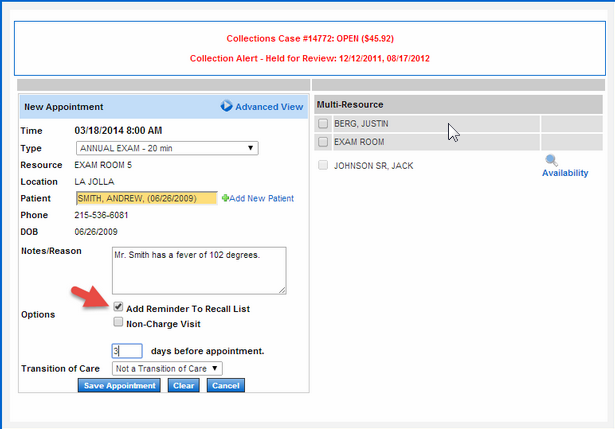Toggle Add Reminder To Recall List checkbox

point(119,308)
